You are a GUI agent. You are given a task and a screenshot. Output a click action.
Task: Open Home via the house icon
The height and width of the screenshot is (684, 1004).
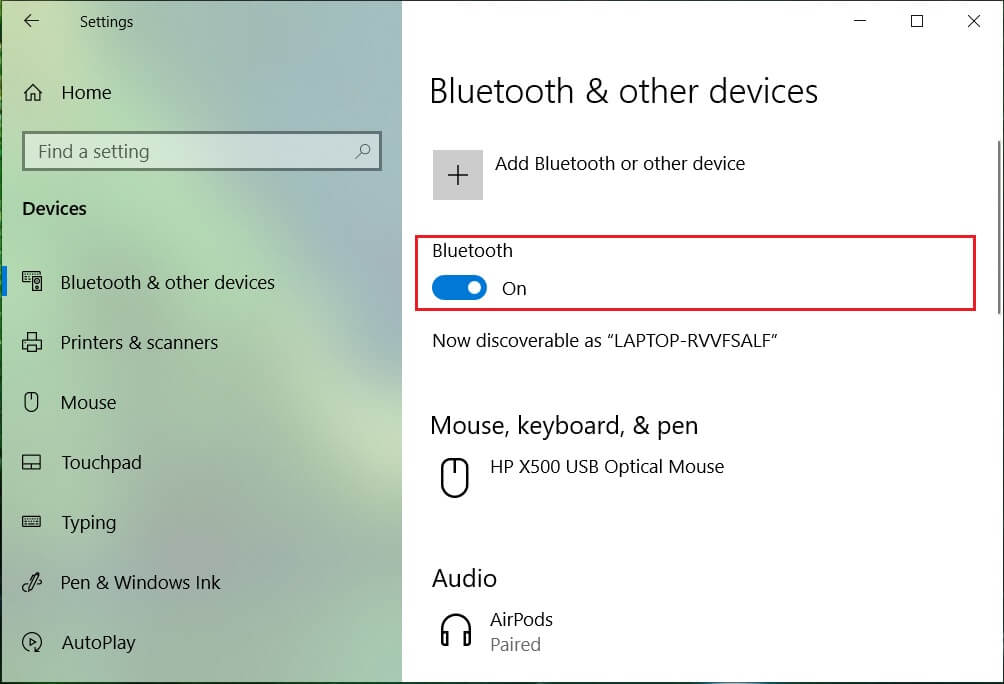point(33,93)
